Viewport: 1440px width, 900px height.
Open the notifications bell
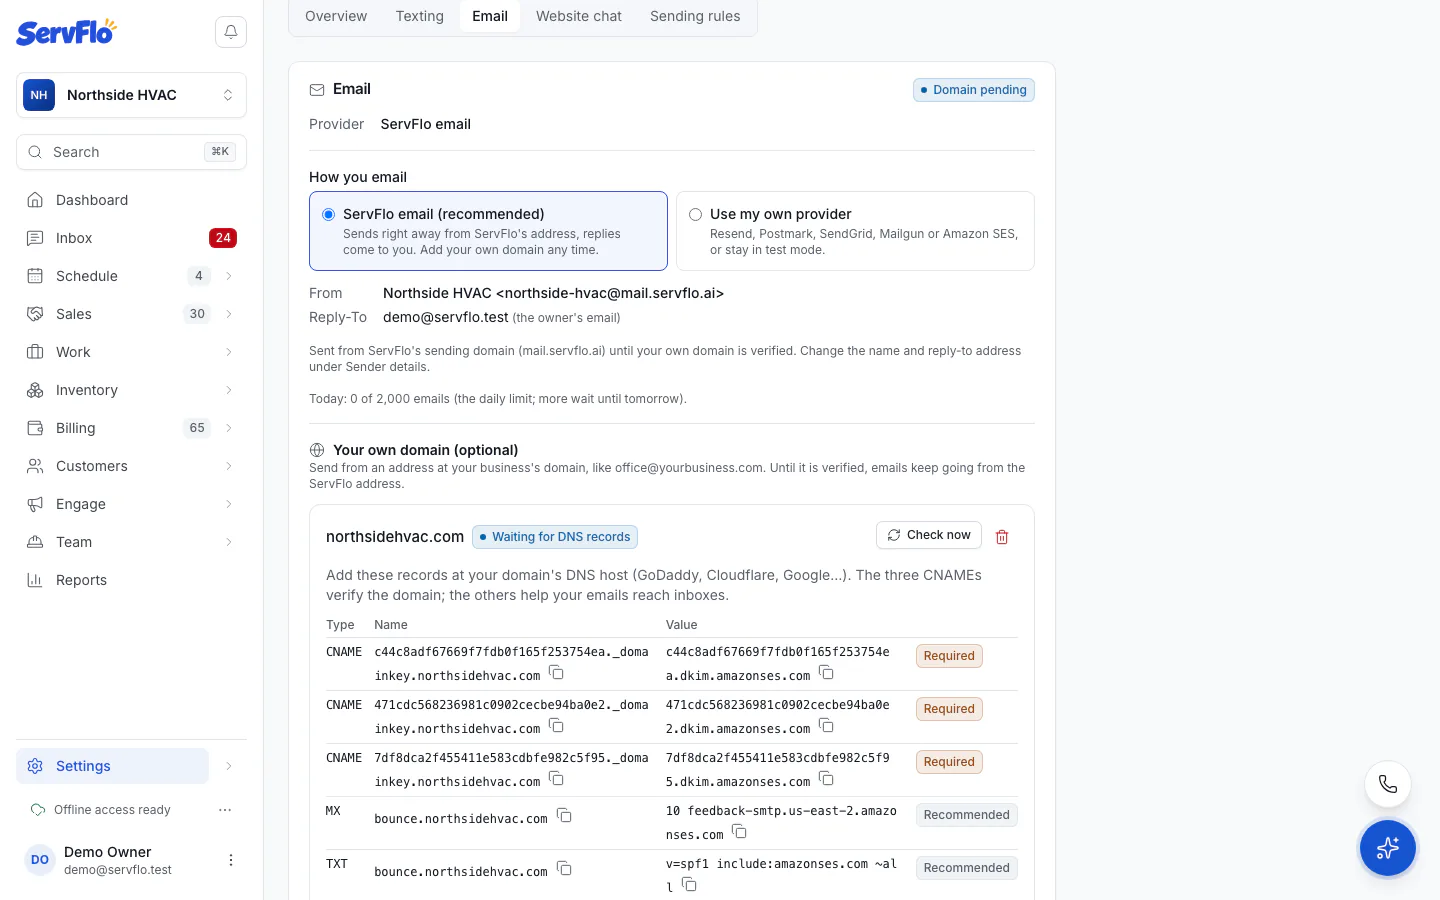231,32
